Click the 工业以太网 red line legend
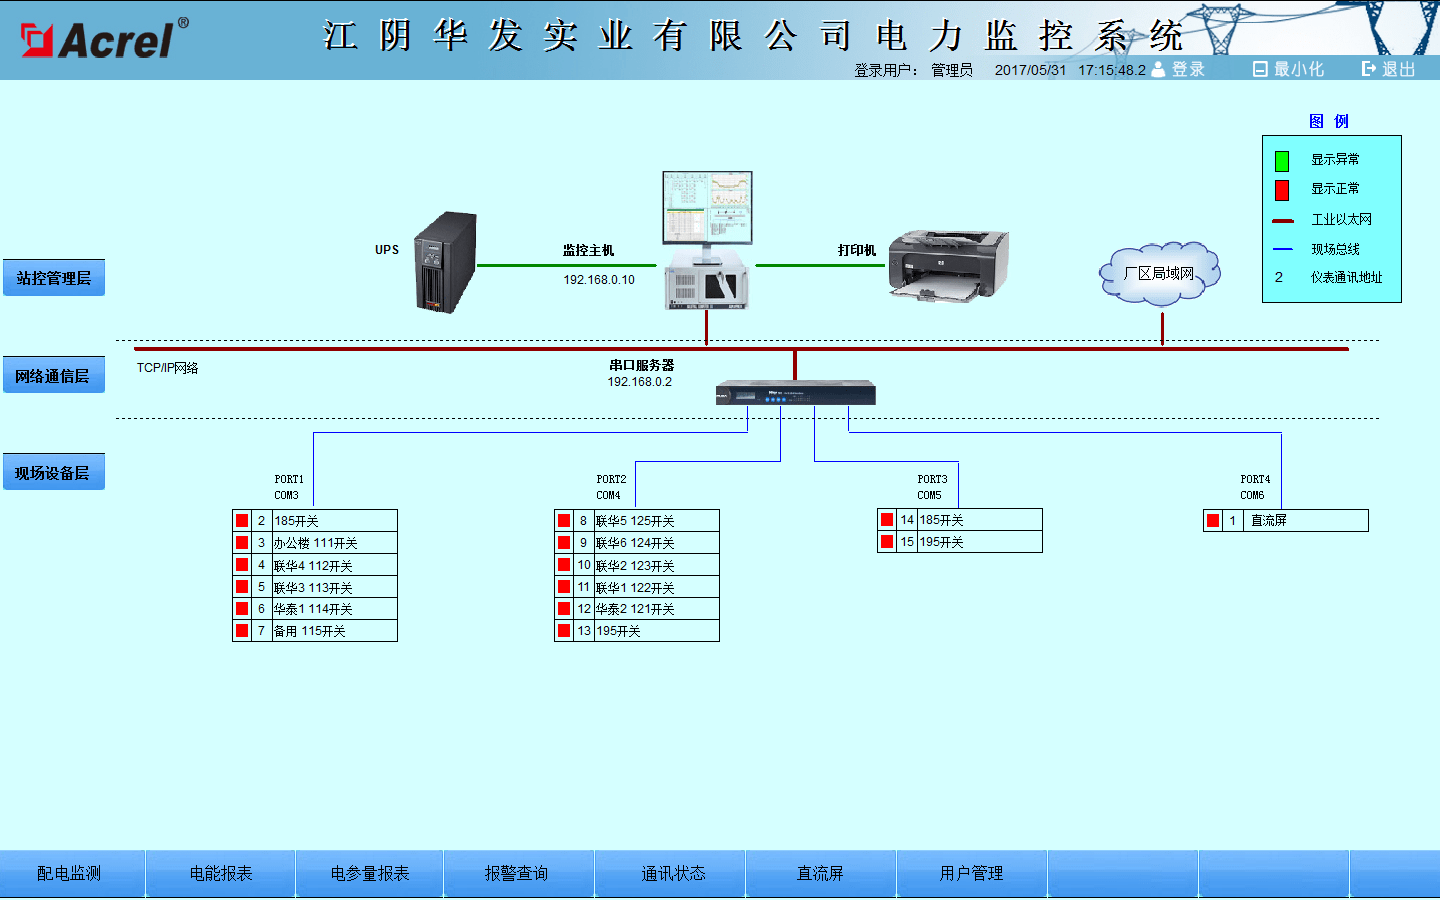1440x900 pixels. pyautogui.click(x=1283, y=220)
